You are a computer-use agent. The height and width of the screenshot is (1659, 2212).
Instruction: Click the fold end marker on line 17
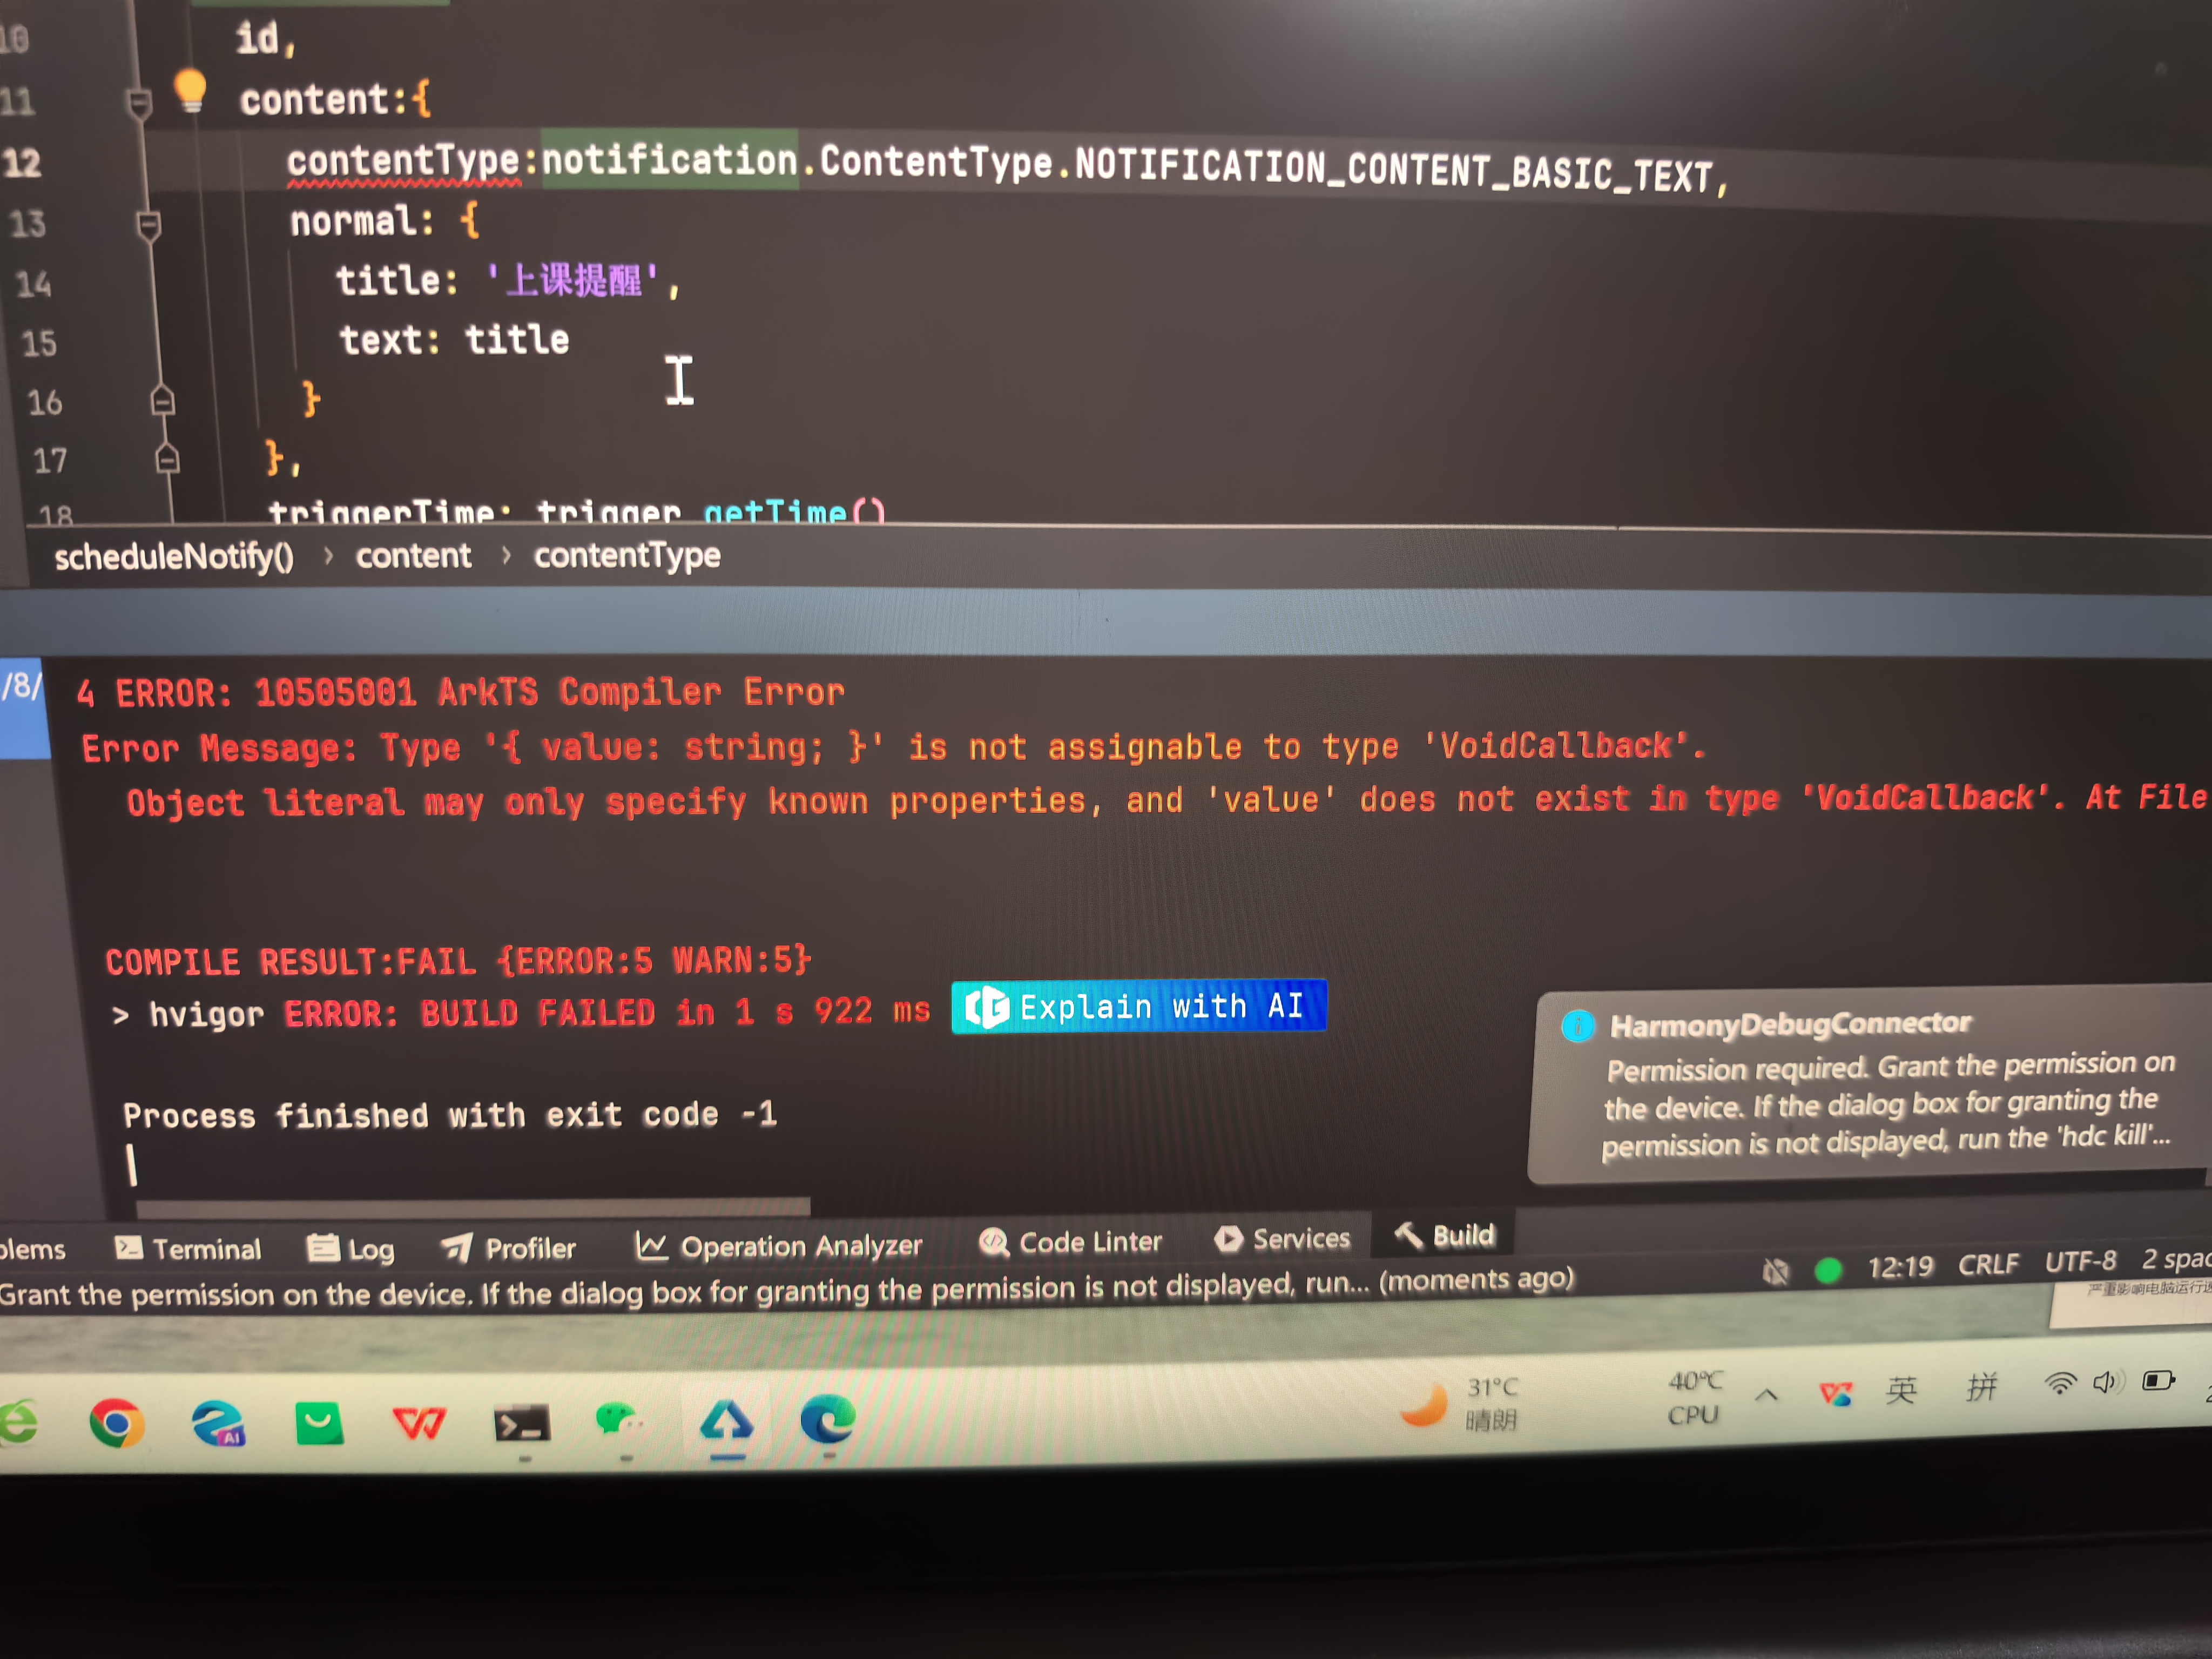pyautogui.click(x=167, y=459)
